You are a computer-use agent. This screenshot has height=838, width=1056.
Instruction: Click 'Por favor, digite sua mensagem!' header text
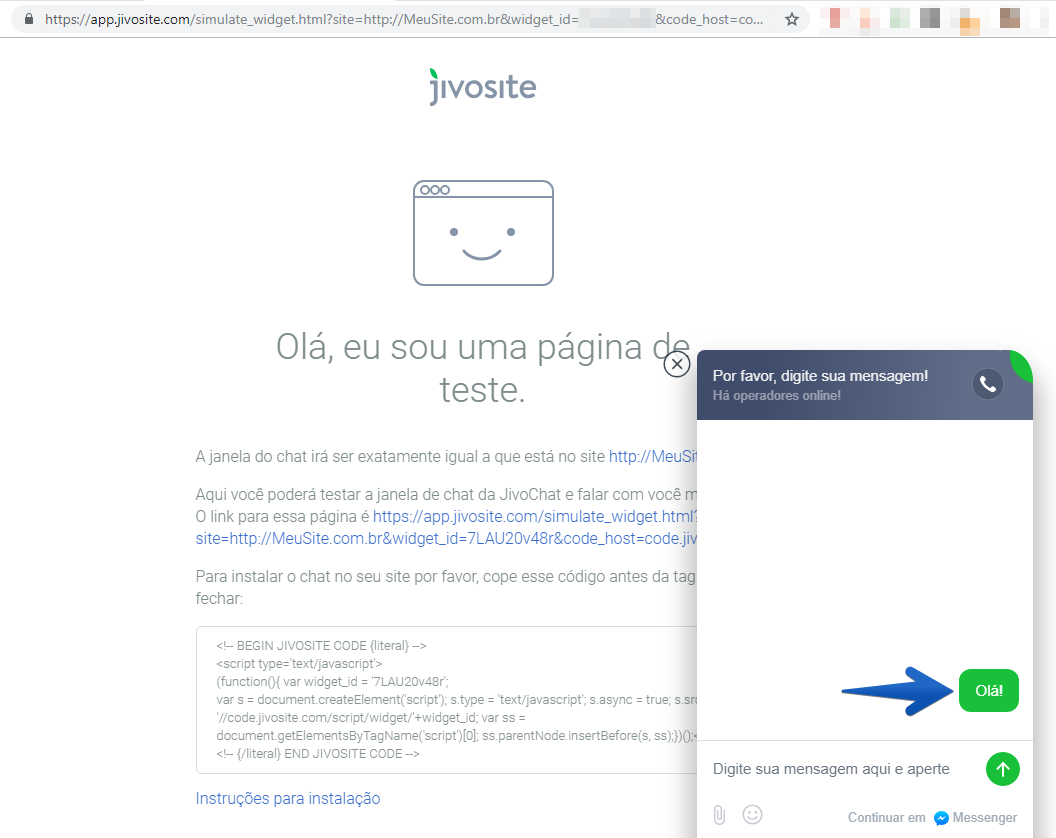tap(820, 376)
